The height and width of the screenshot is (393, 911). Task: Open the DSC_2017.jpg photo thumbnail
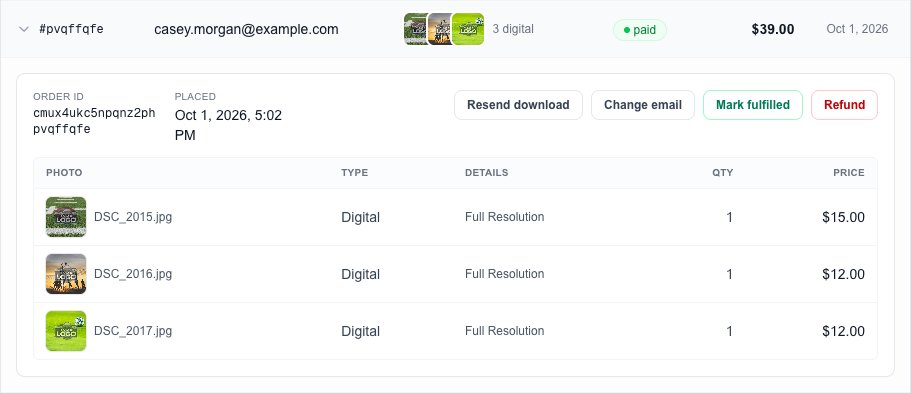(66, 331)
